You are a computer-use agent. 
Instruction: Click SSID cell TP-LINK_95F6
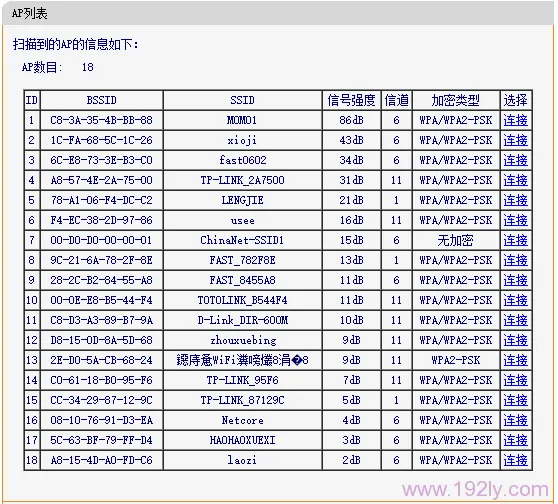[242, 380]
